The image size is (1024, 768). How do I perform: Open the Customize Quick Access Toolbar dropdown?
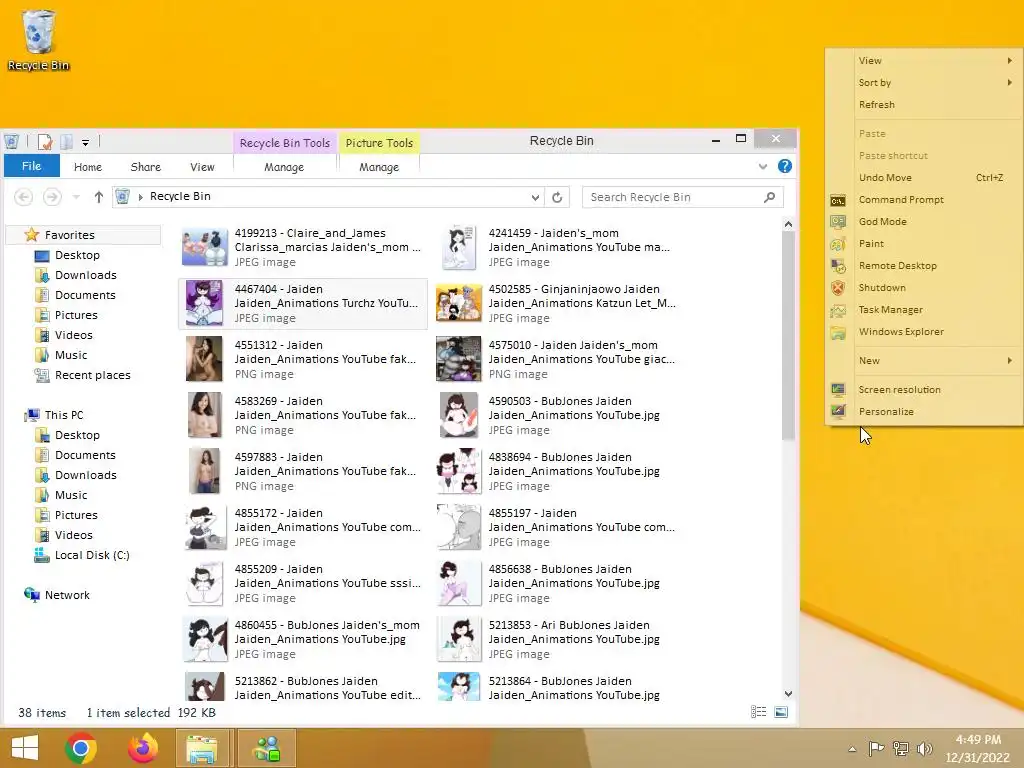pyautogui.click(x=86, y=142)
